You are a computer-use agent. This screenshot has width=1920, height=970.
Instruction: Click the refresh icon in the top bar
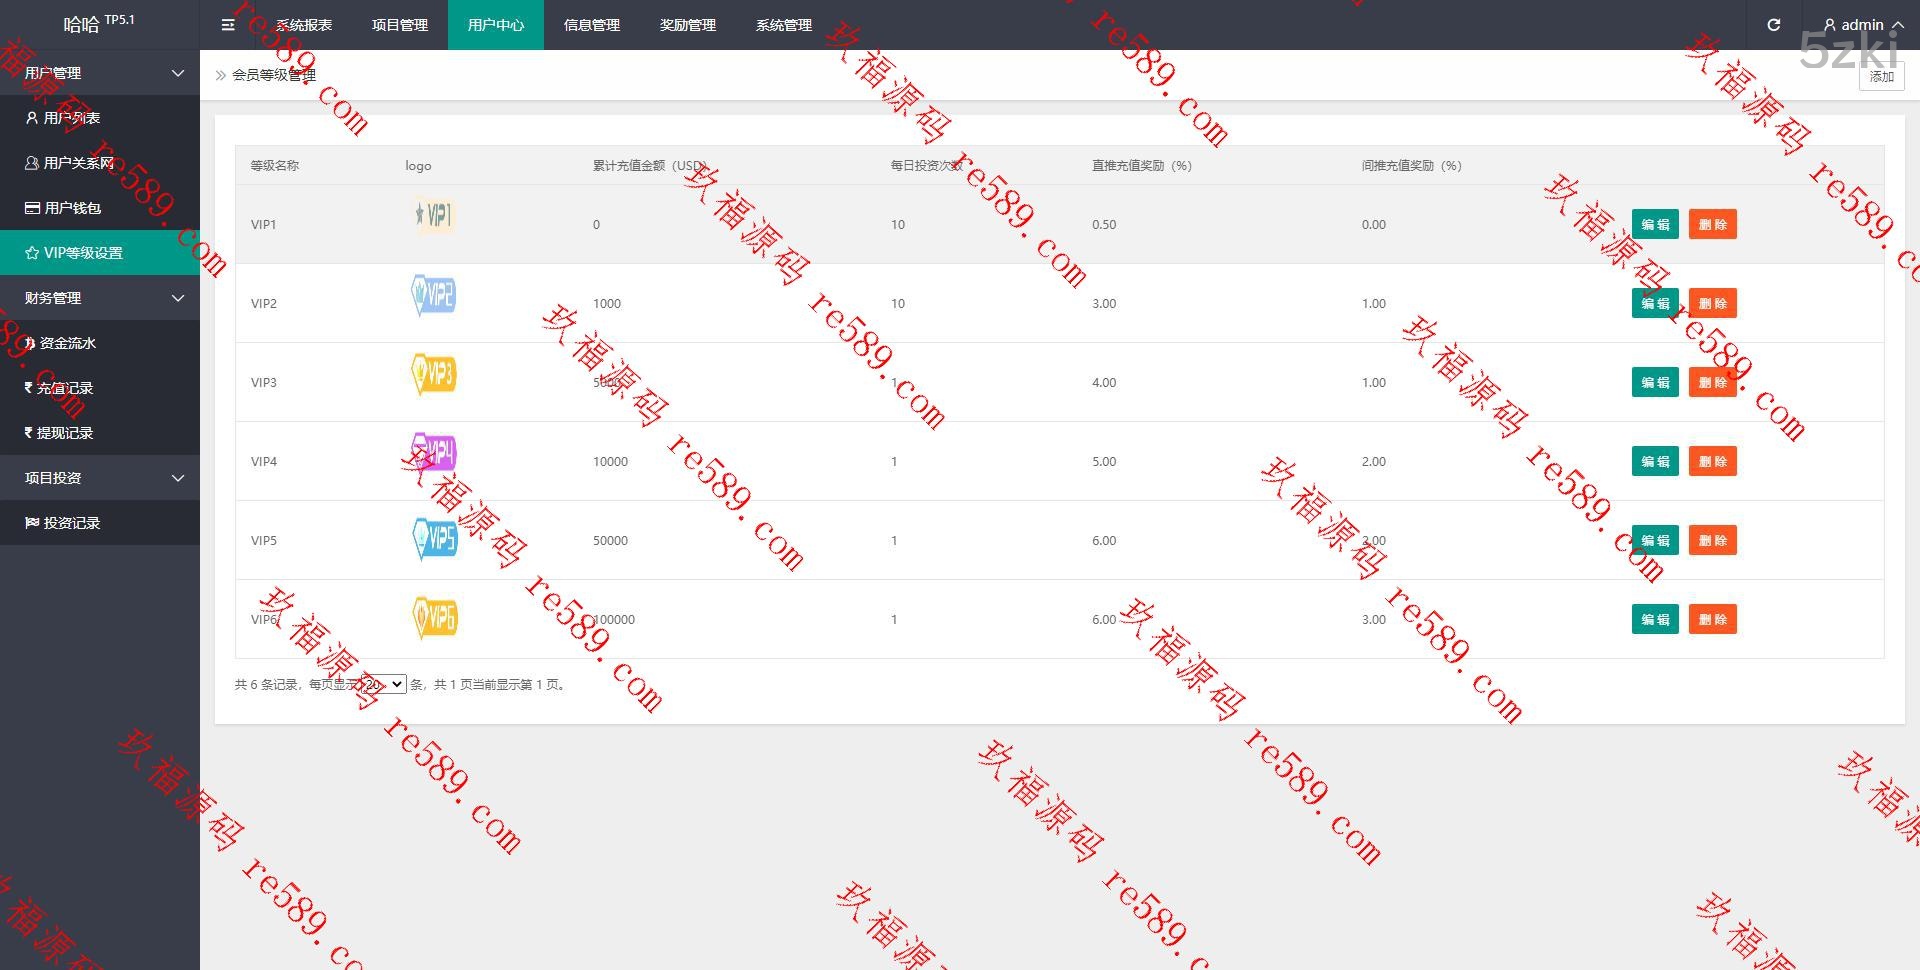(1774, 25)
